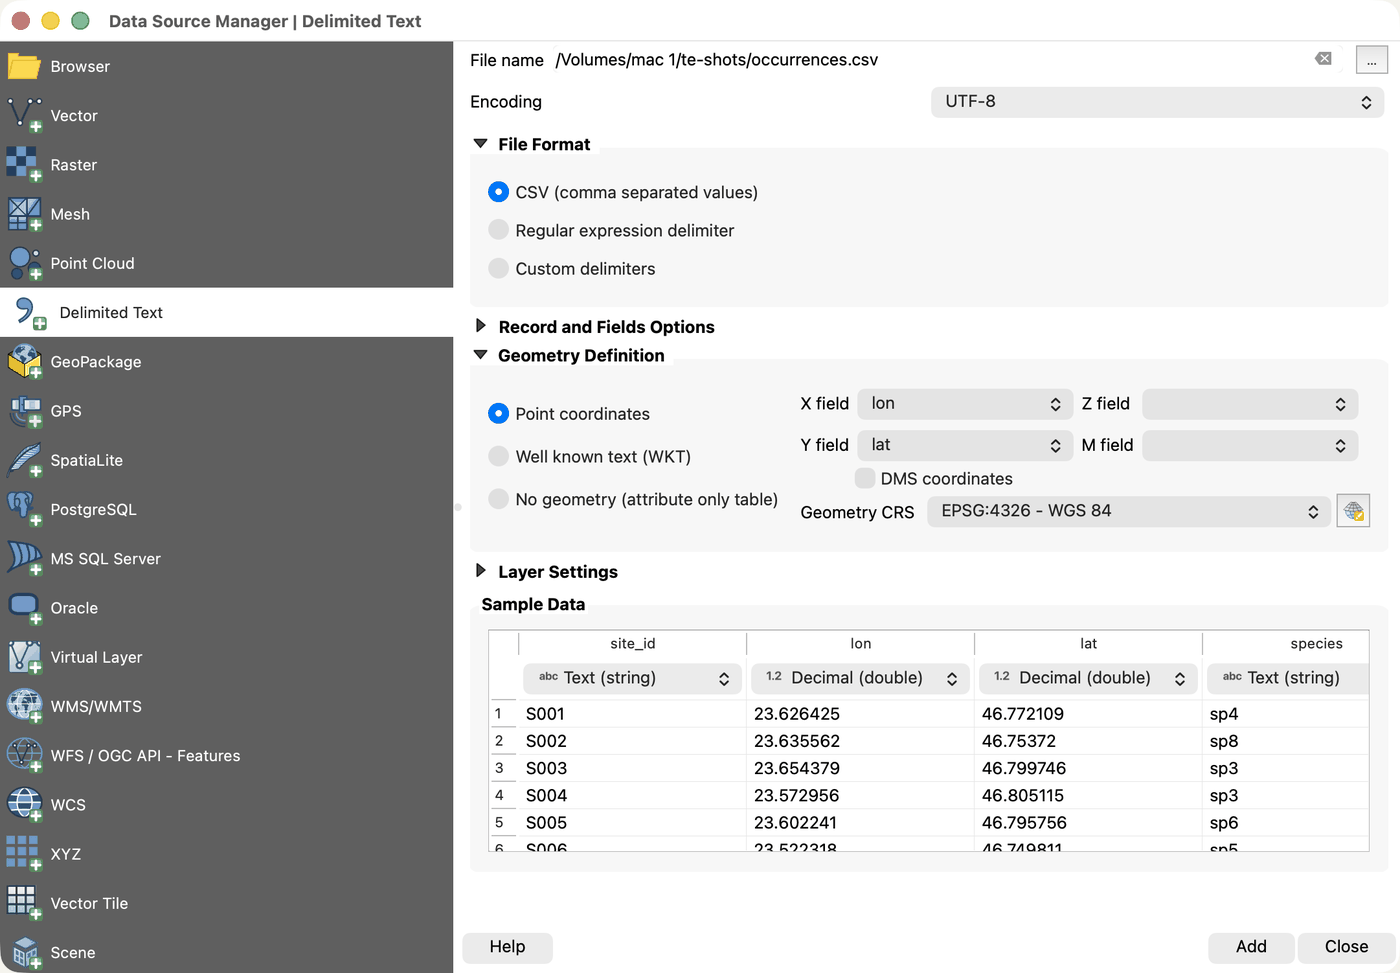Switch to the Vector tab label

click(x=74, y=115)
